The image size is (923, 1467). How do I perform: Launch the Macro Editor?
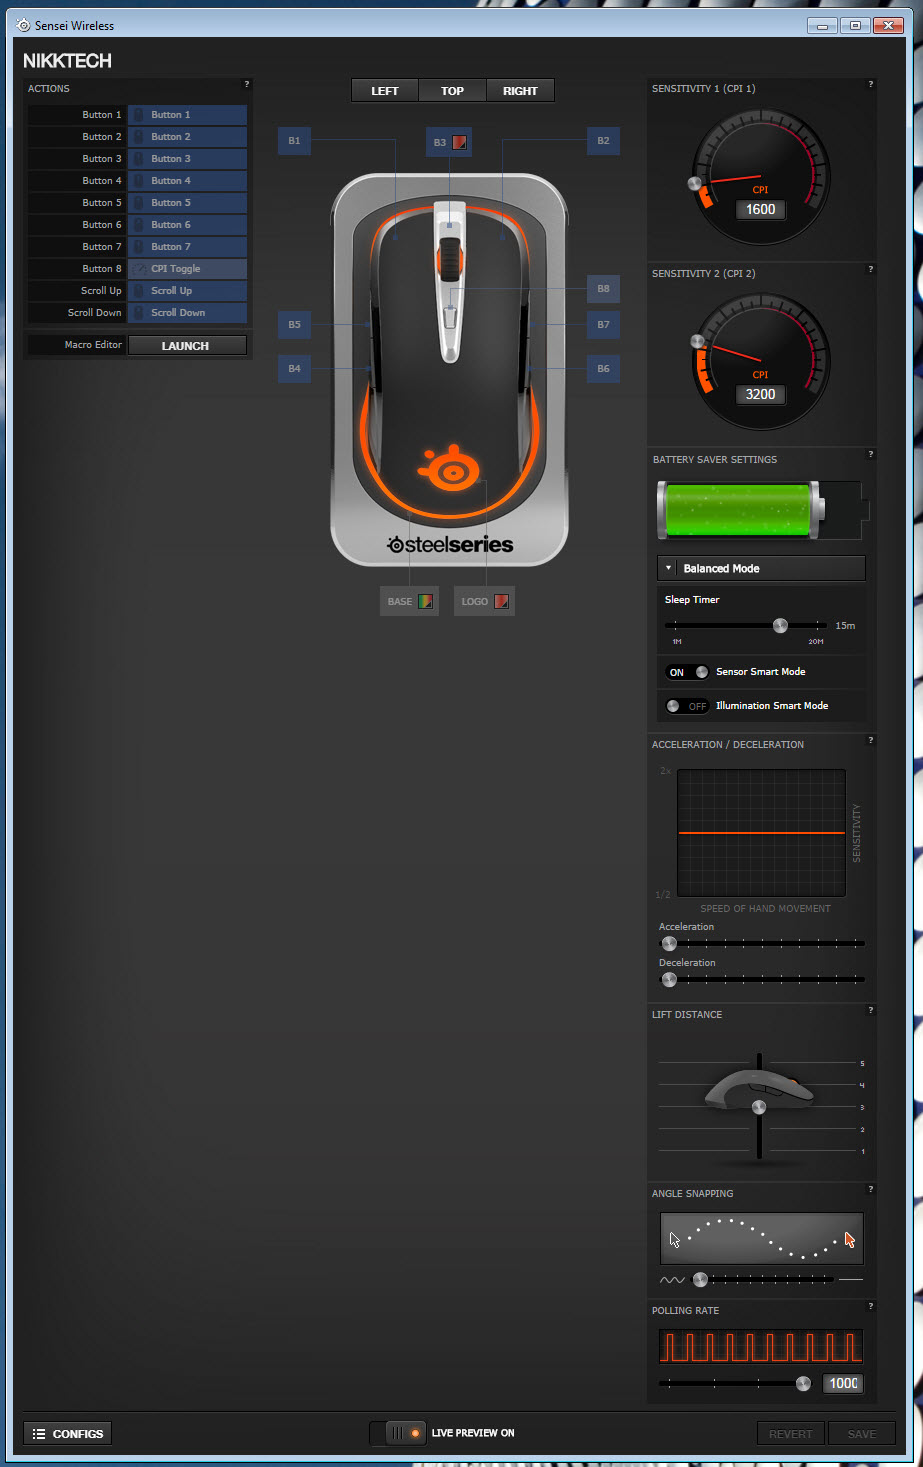187,345
